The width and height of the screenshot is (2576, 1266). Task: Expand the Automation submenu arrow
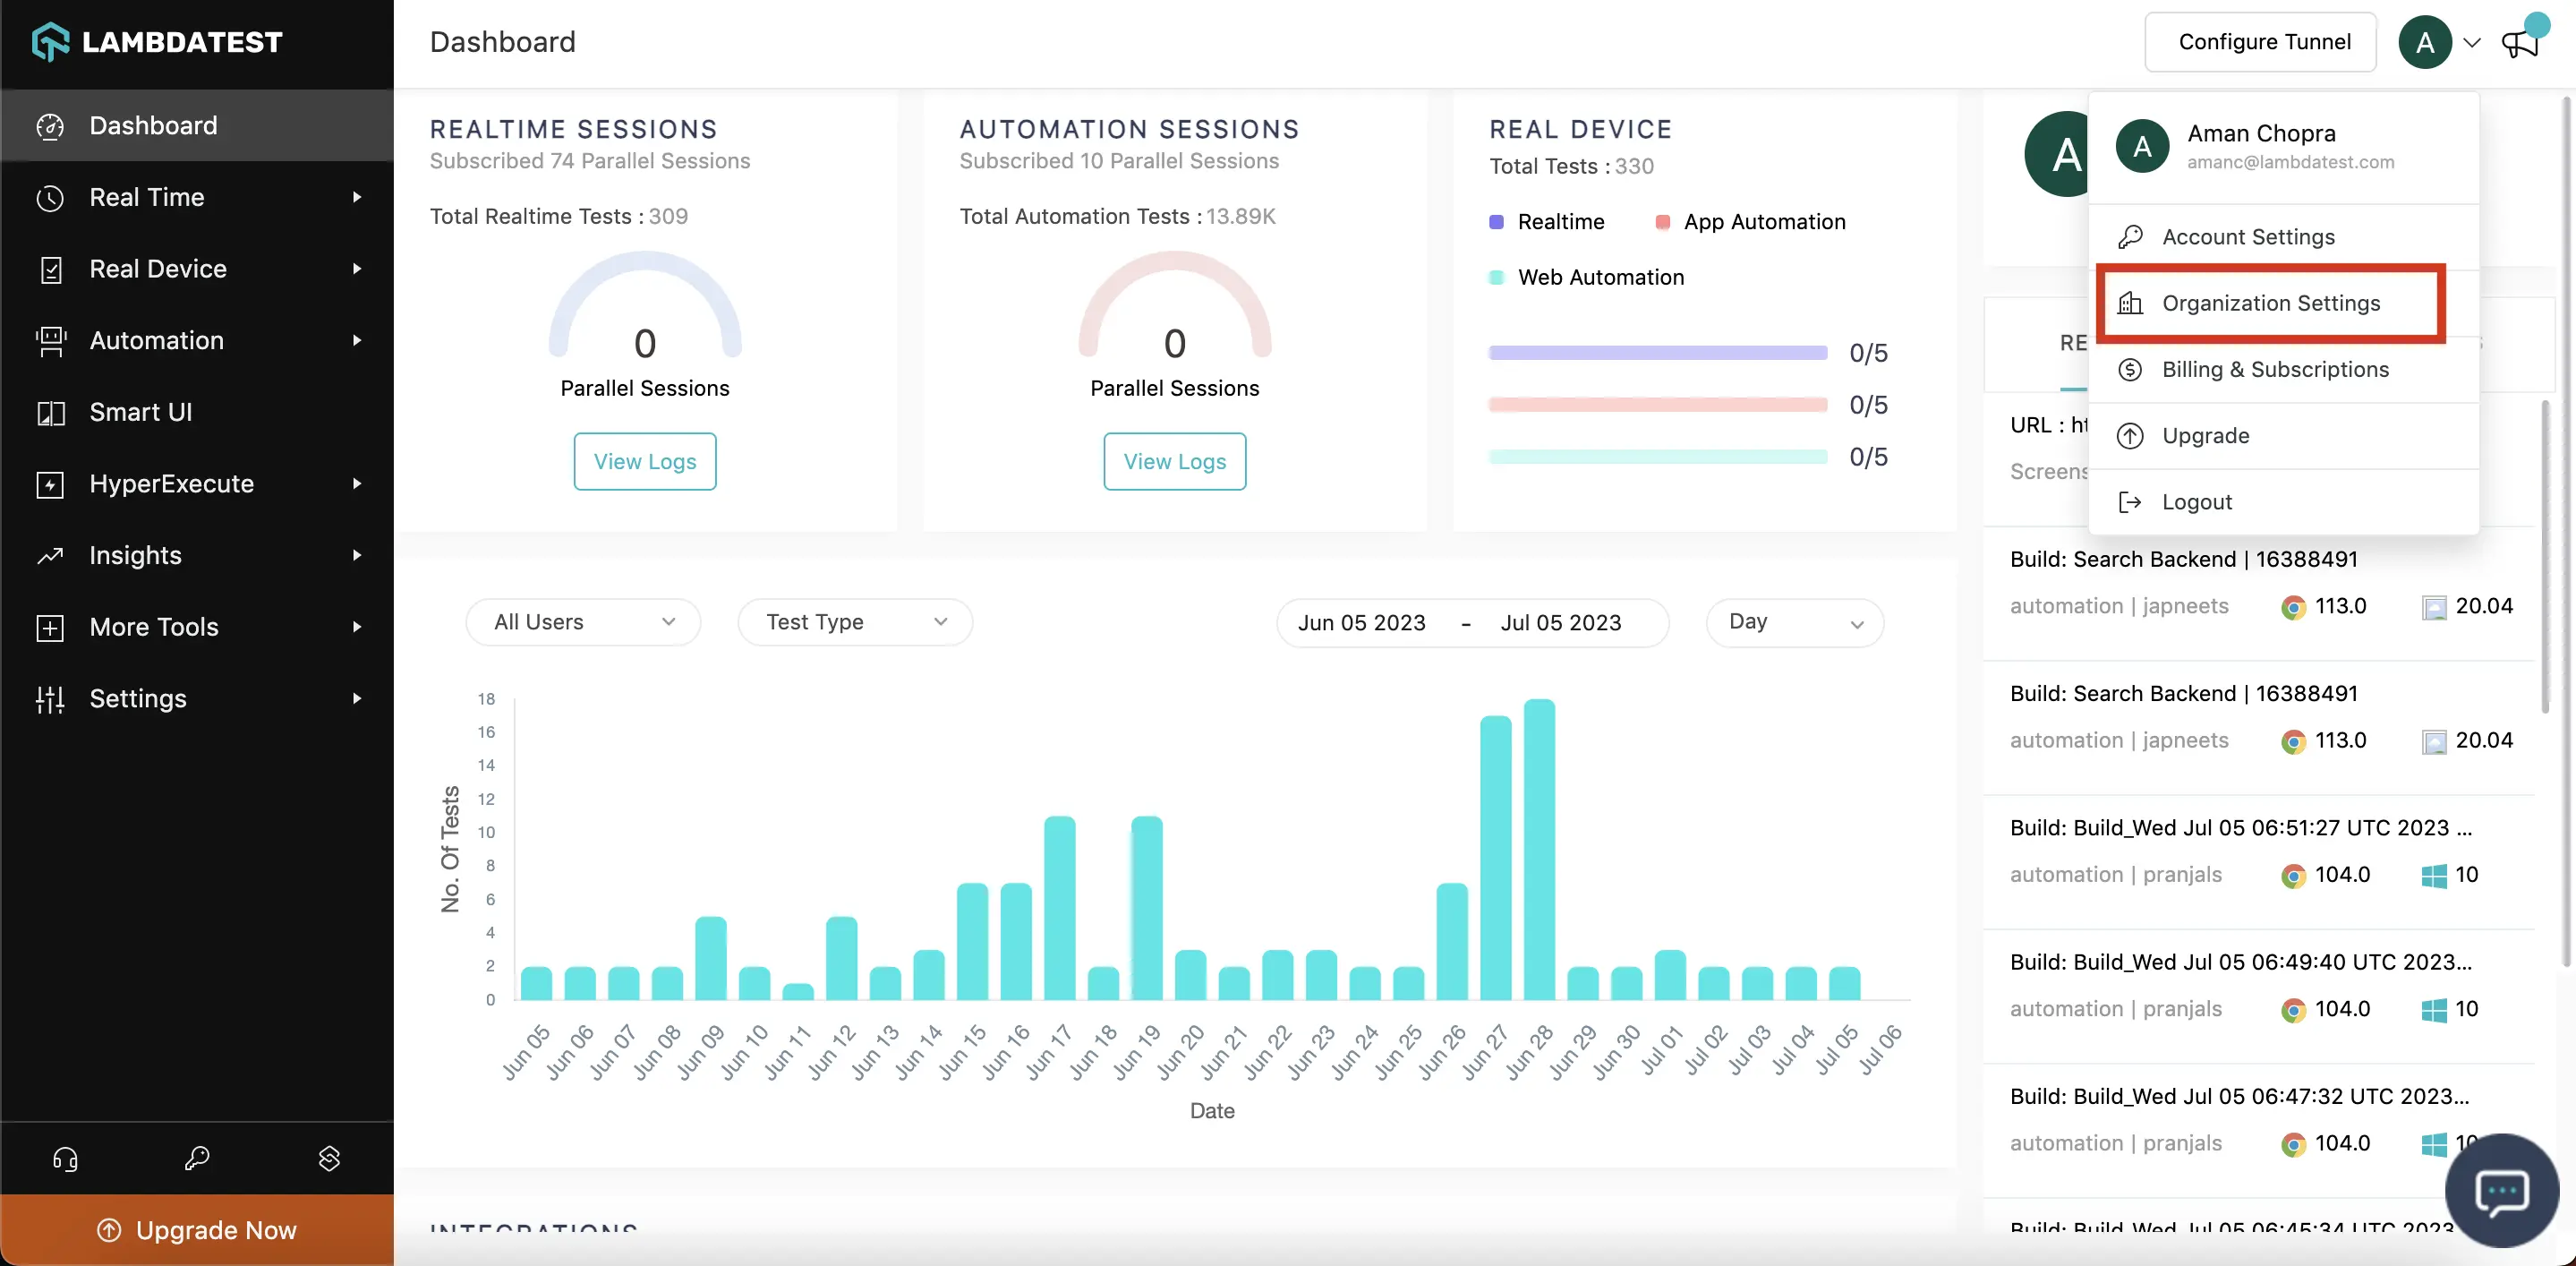(357, 341)
